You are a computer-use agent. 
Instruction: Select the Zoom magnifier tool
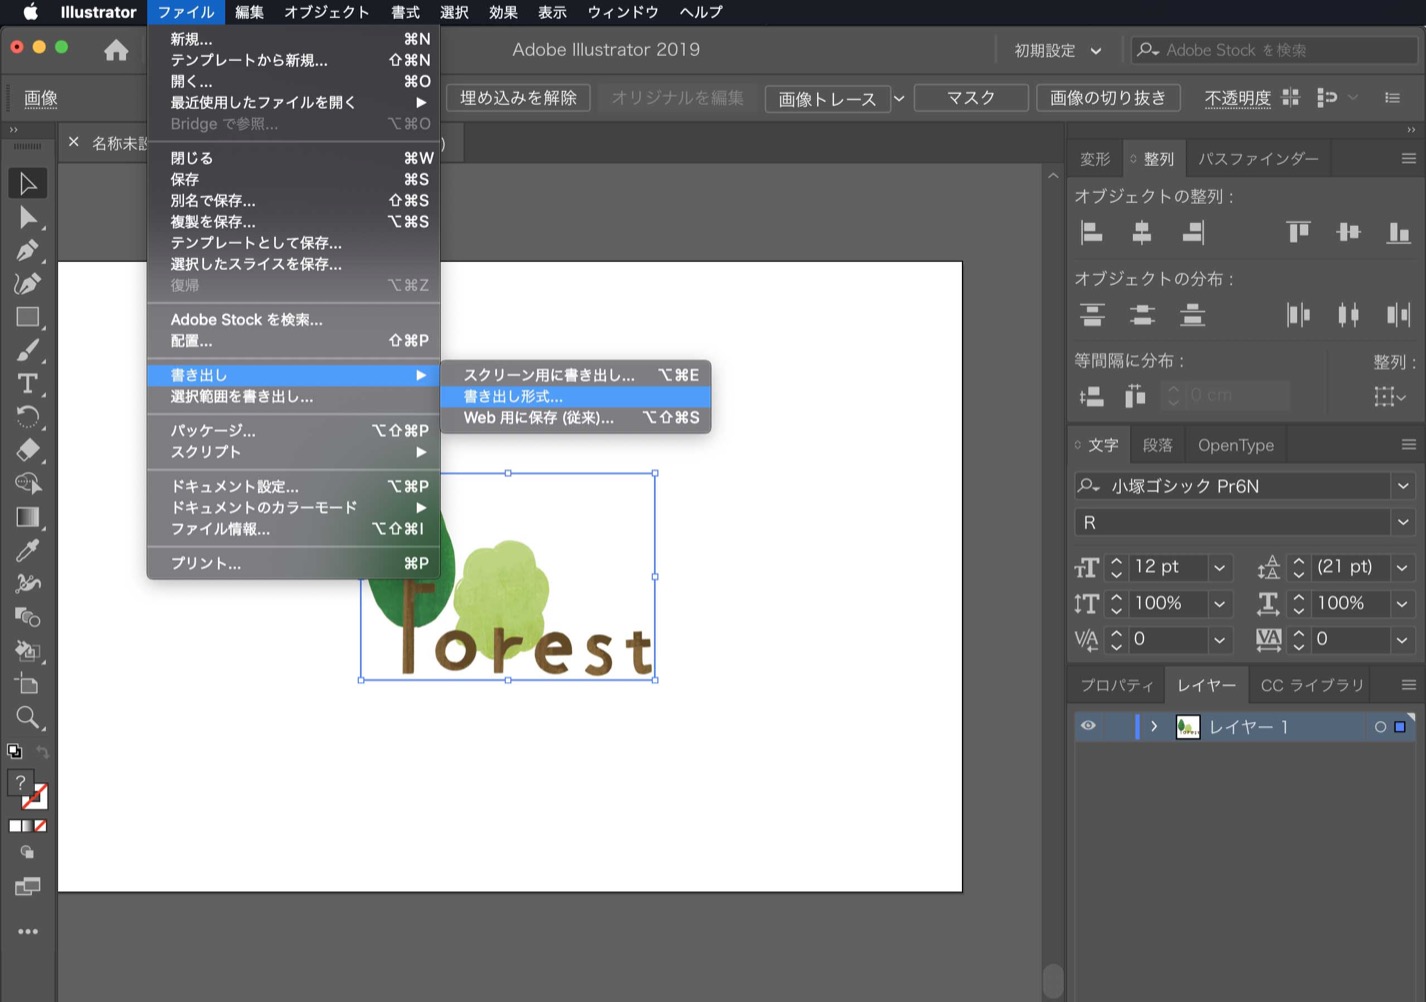click(x=27, y=718)
